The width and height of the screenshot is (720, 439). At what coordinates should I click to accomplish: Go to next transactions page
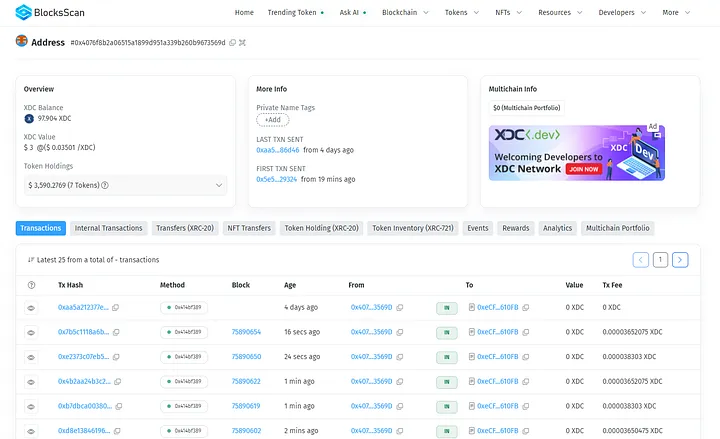click(x=680, y=260)
